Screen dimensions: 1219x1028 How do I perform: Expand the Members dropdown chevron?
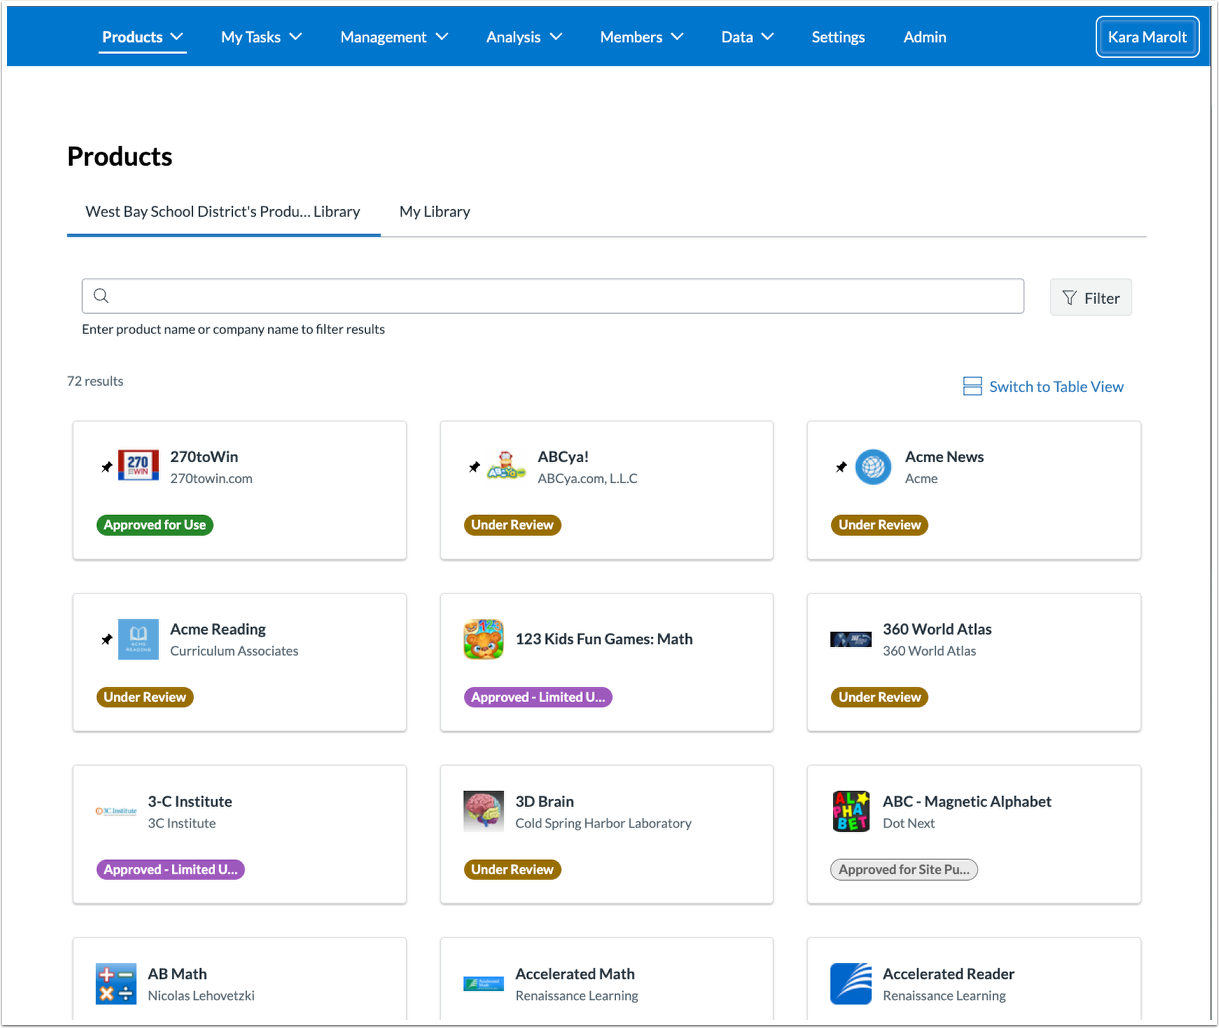point(677,37)
